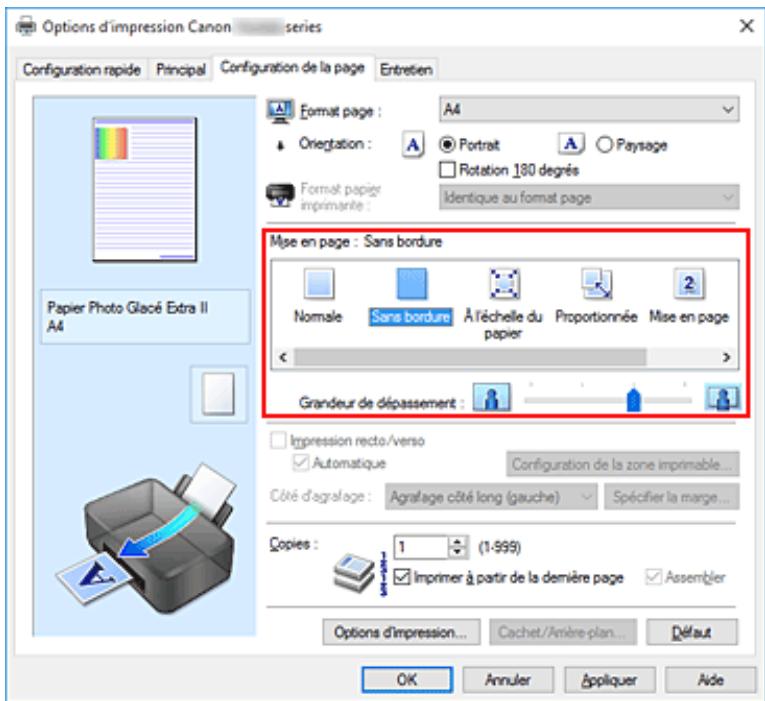Click the OK button

407,680
